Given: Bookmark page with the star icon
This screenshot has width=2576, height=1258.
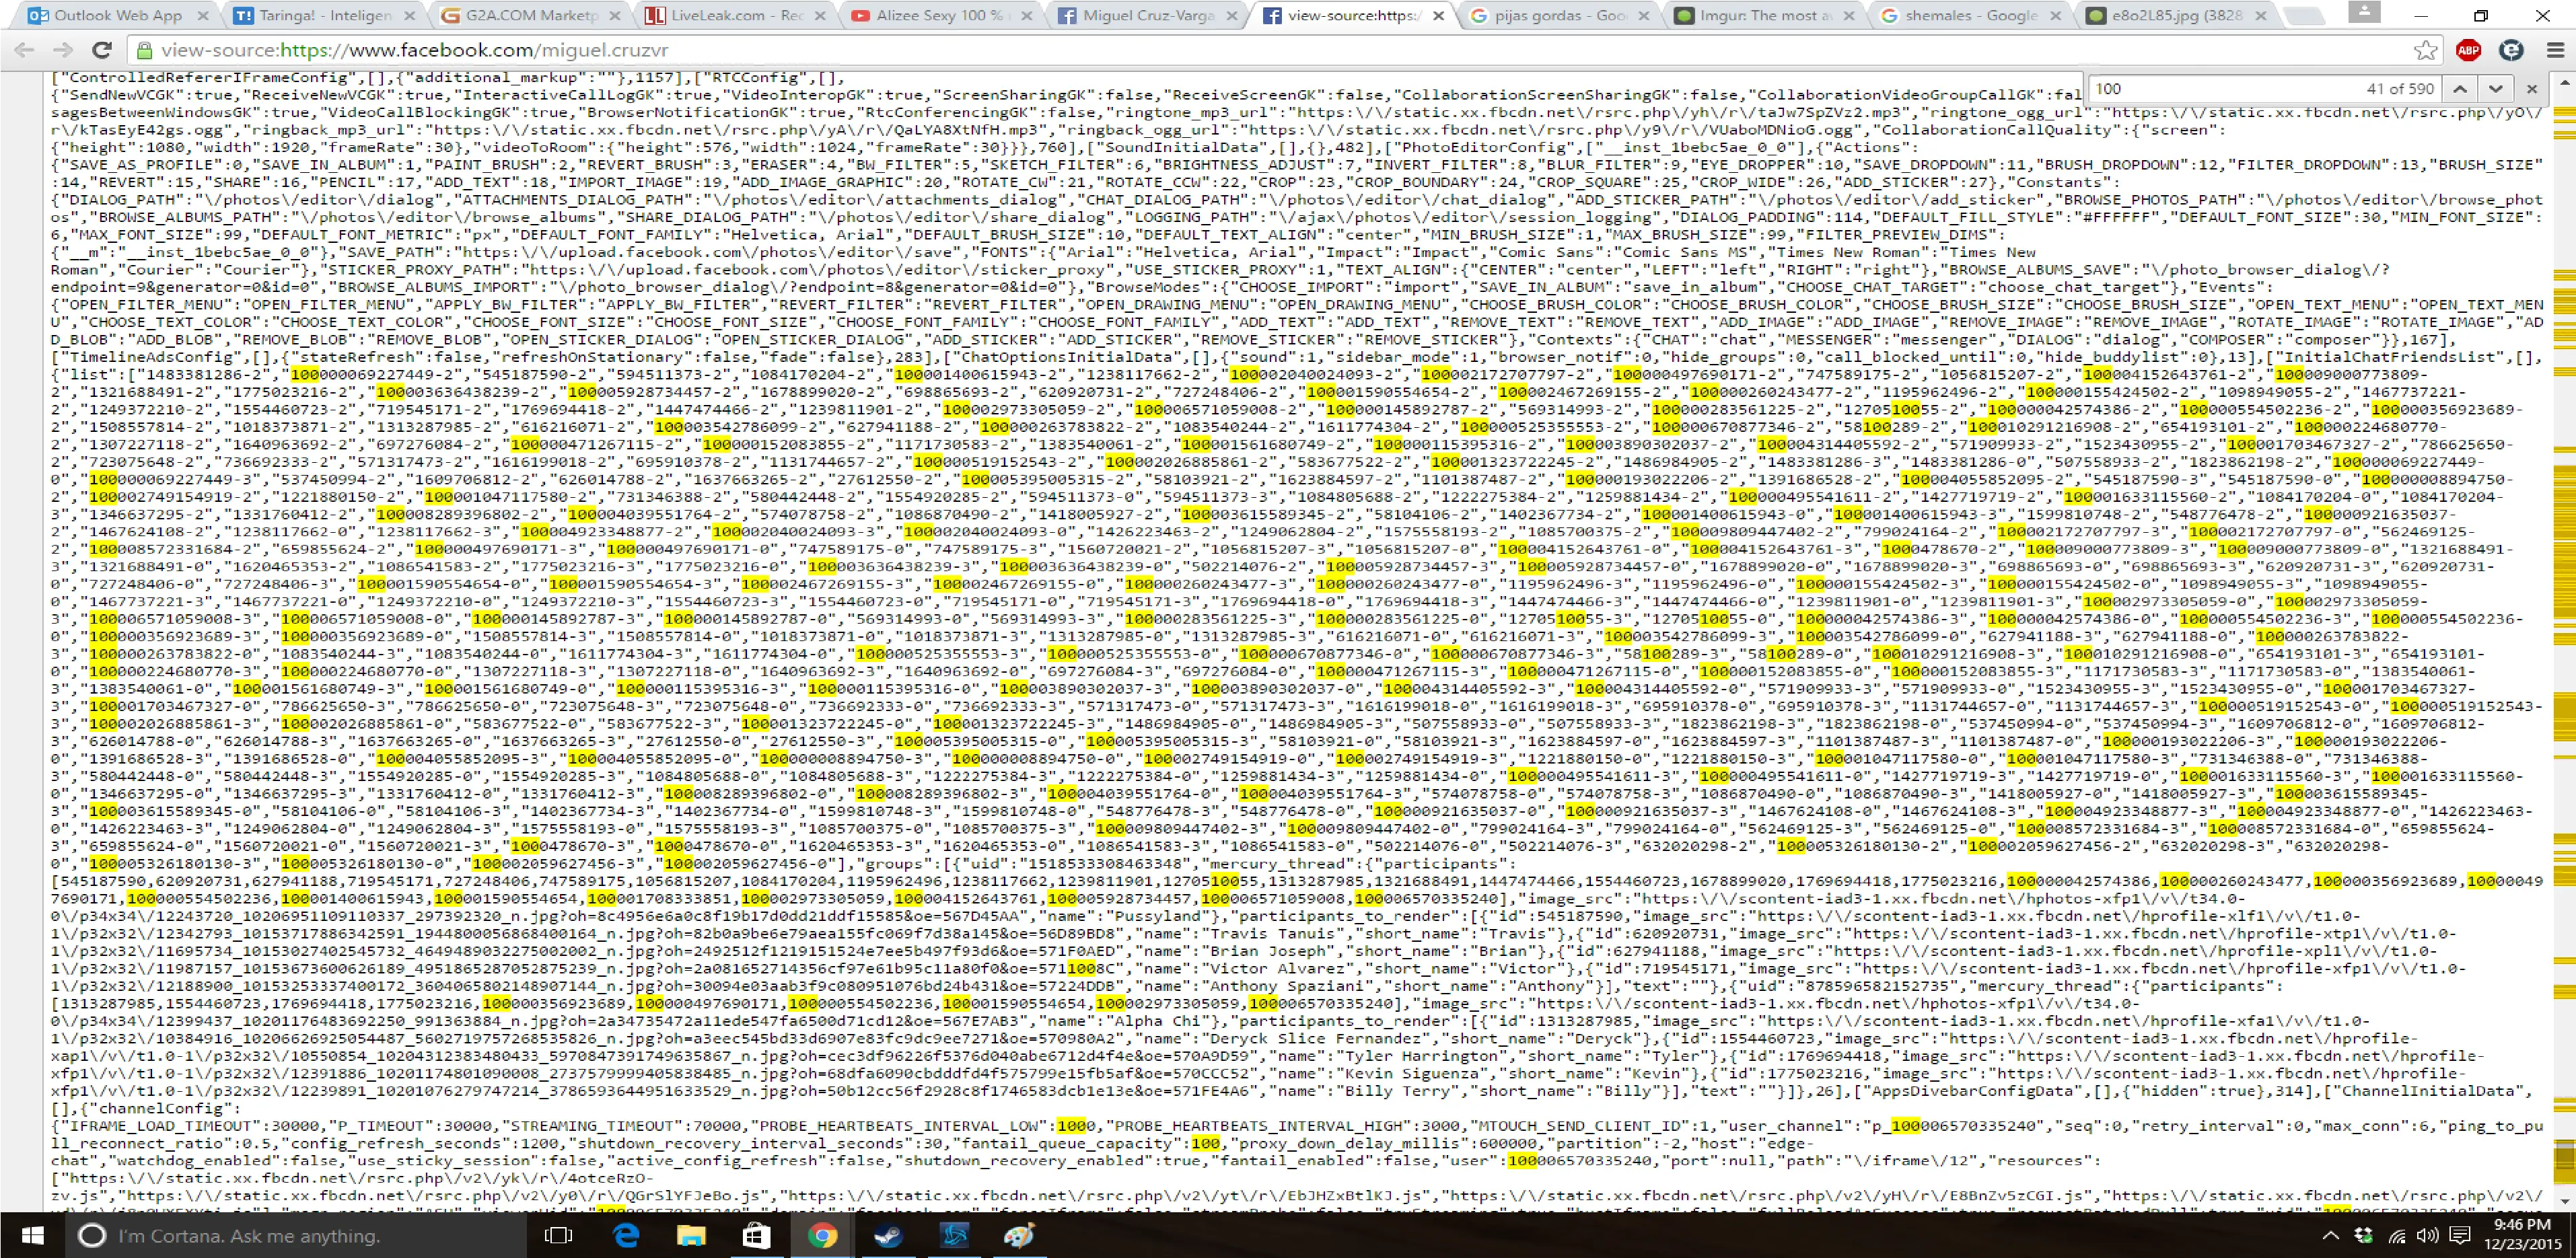Looking at the screenshot, I should [2425, 50].
